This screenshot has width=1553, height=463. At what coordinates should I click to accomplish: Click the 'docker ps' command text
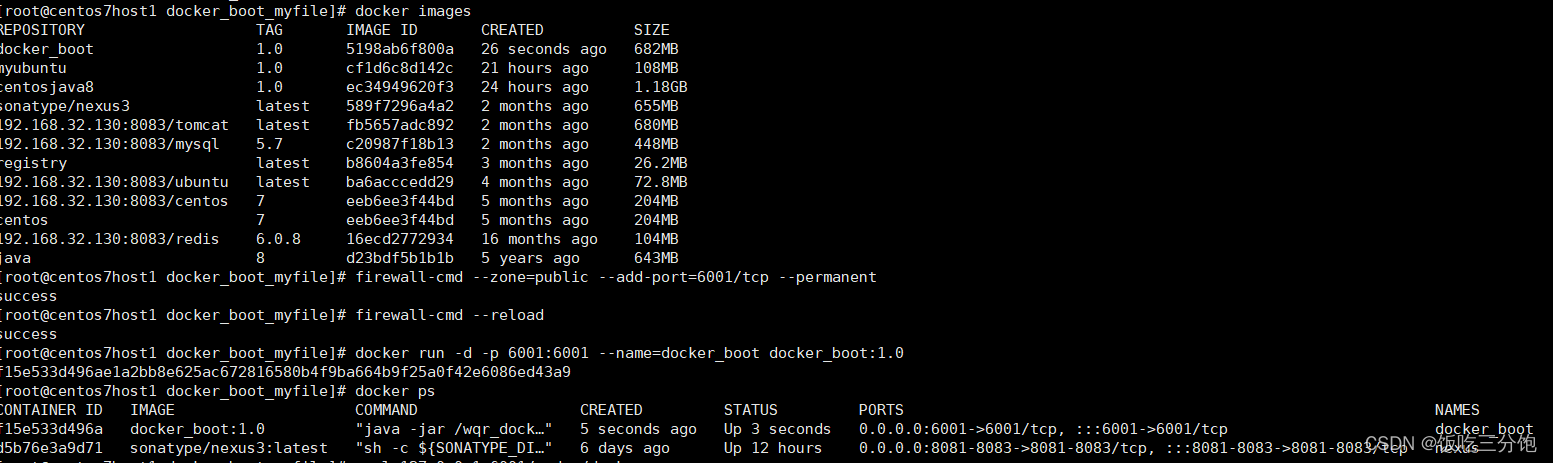coord(395,391)
